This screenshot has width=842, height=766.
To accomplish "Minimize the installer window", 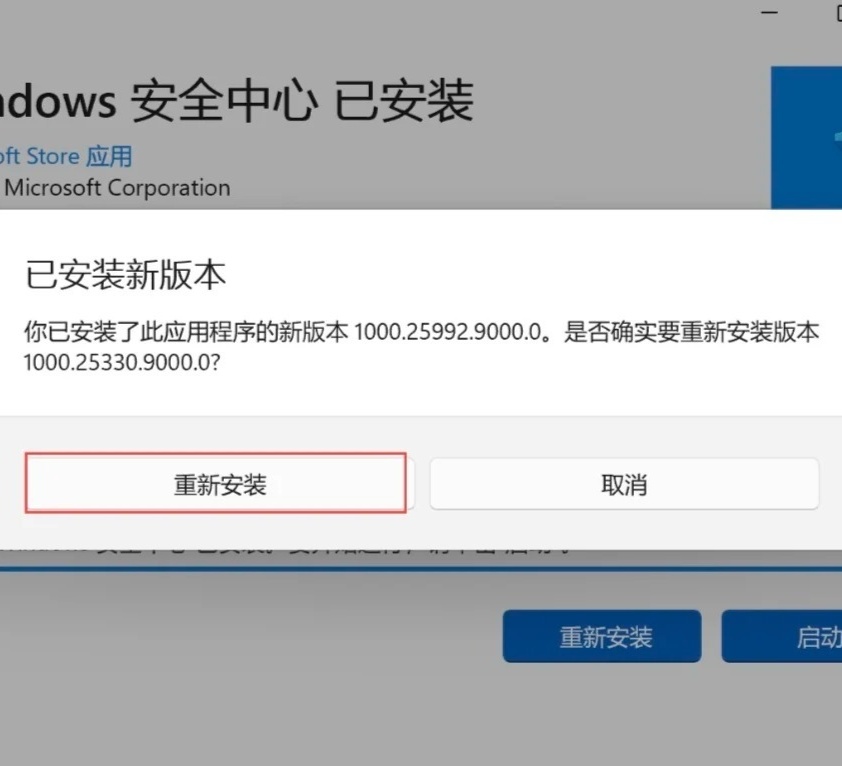I will tap(770, 12).
